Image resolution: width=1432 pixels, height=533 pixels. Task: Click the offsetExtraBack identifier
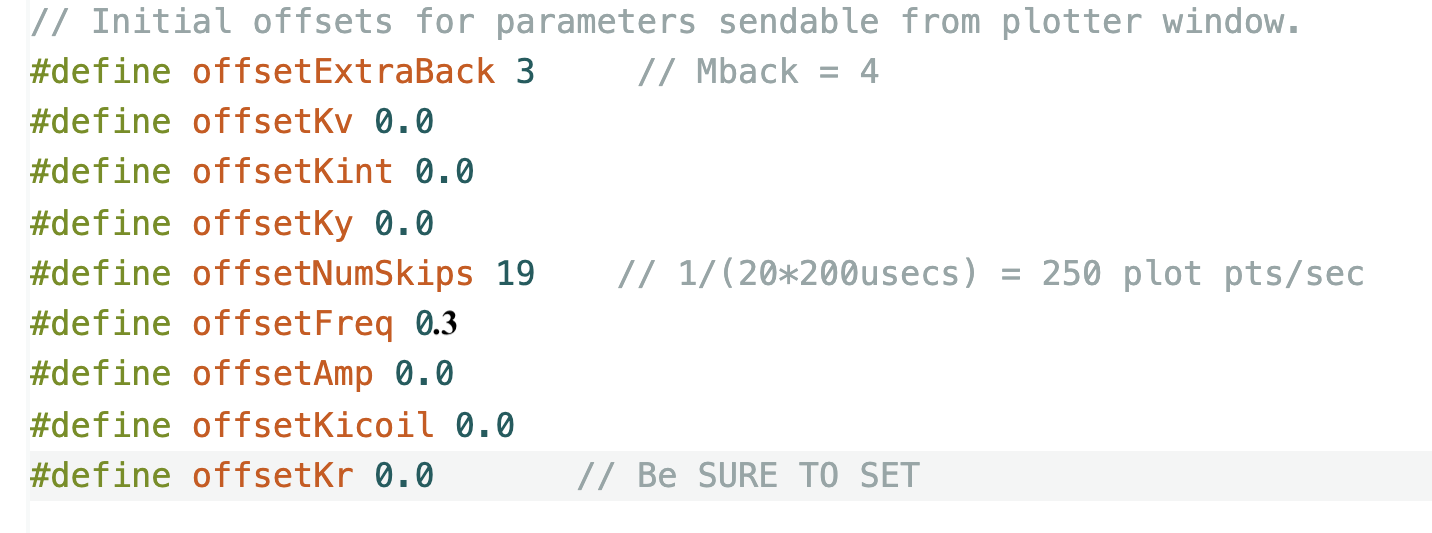click(343, 72)
